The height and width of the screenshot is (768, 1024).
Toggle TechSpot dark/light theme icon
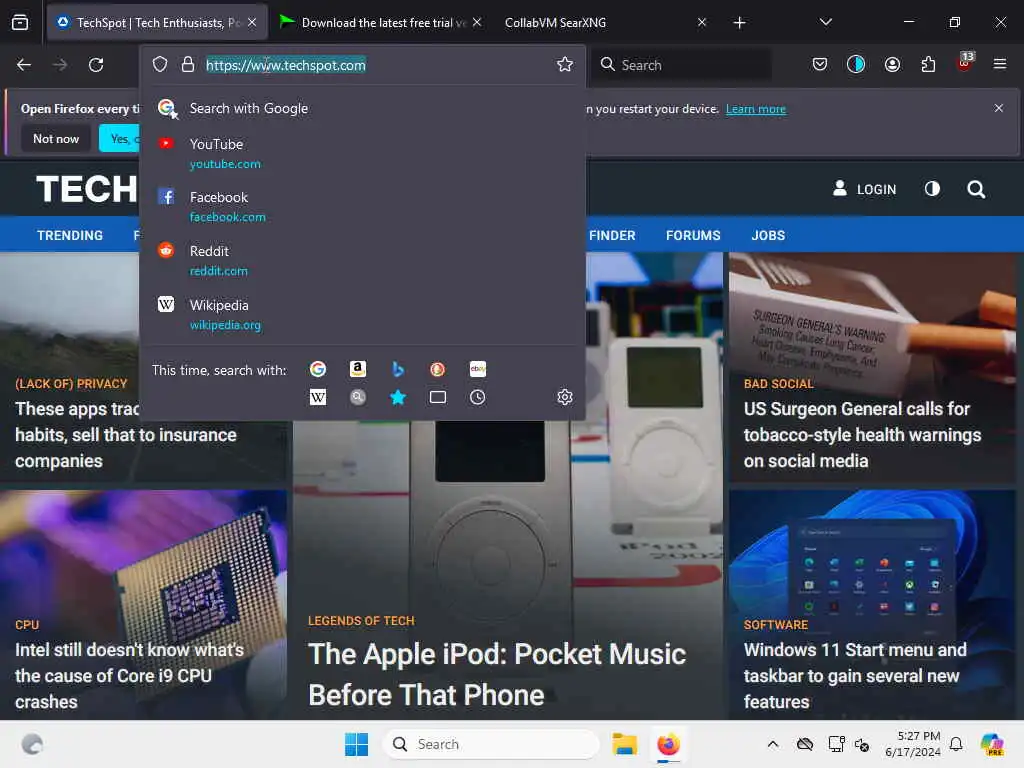933,189
